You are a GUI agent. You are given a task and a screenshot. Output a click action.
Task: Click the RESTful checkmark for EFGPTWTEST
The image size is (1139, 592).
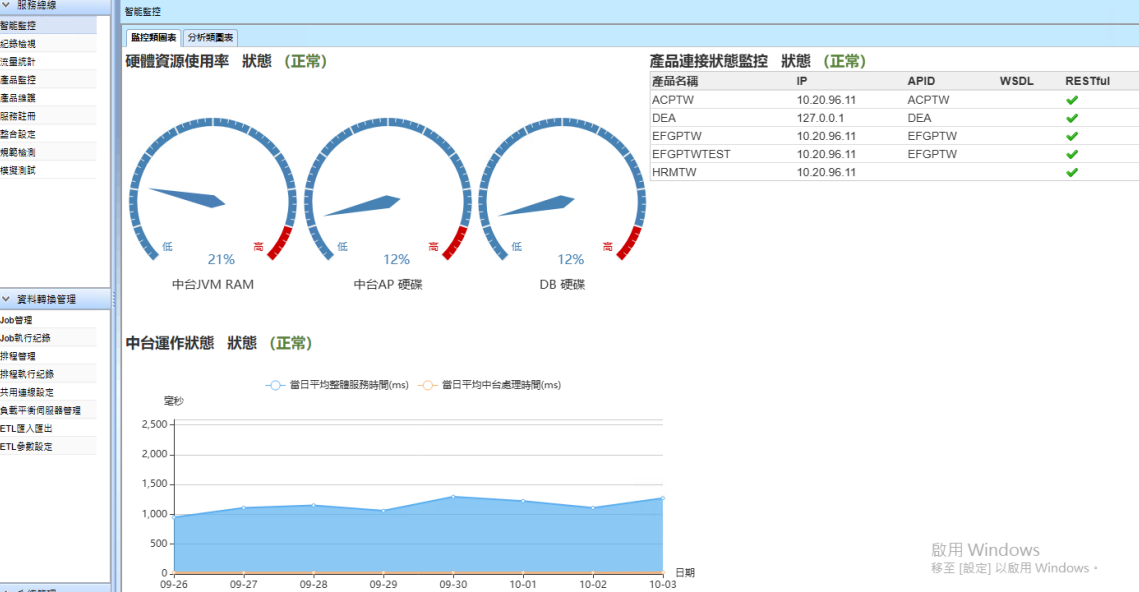(x=1071, y=154)
